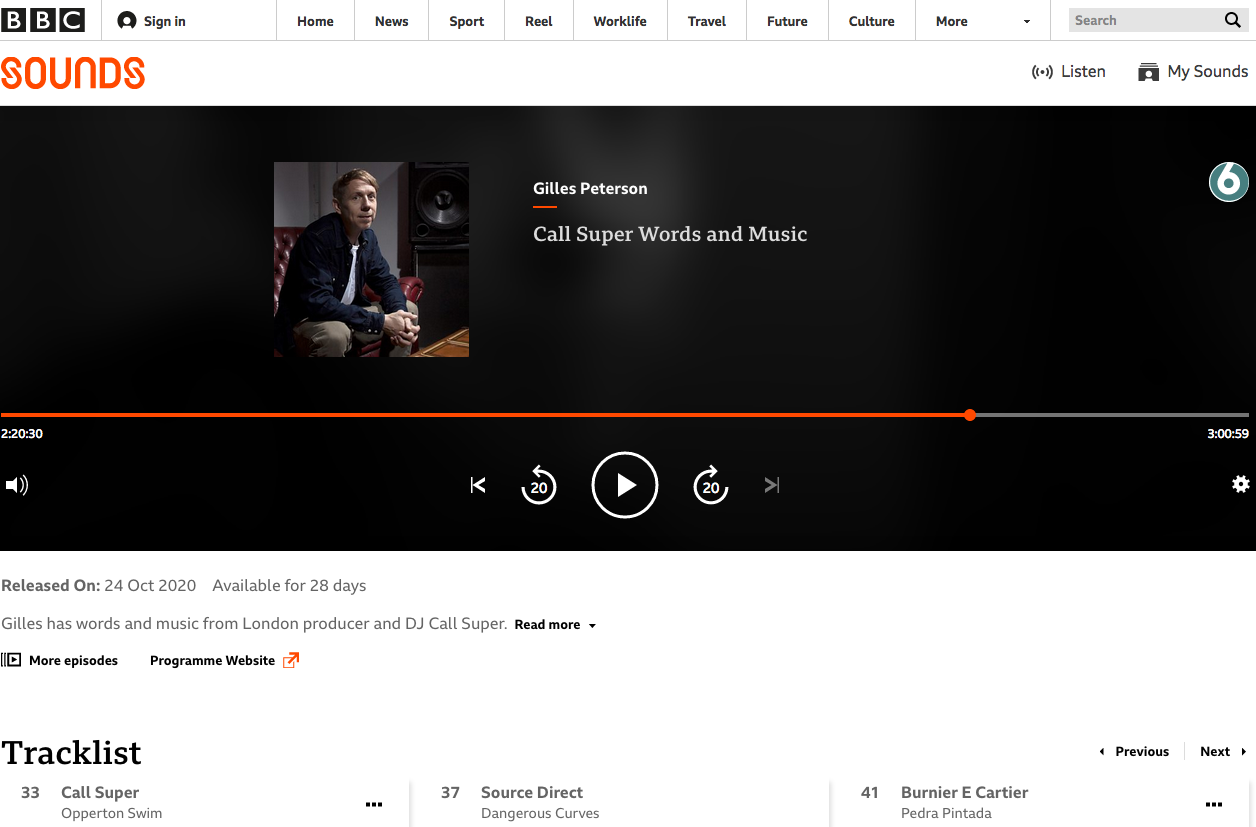
Task: Click the skip to end button
Action: click(x=772, y=485)
